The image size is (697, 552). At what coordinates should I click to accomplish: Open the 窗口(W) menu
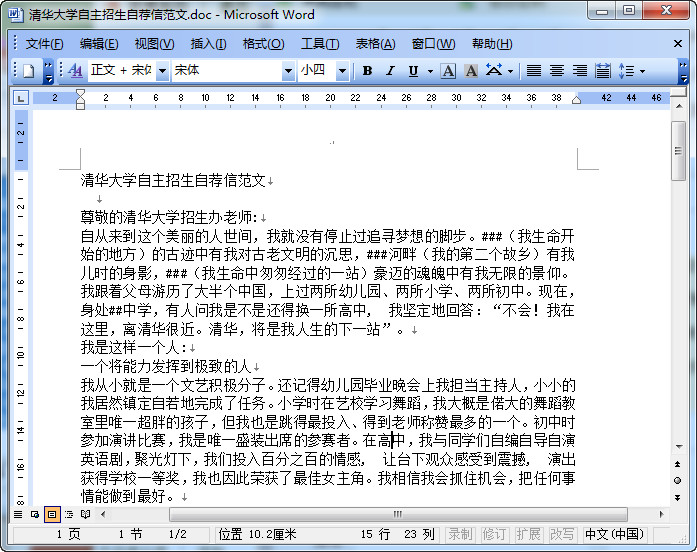point(433,44)
